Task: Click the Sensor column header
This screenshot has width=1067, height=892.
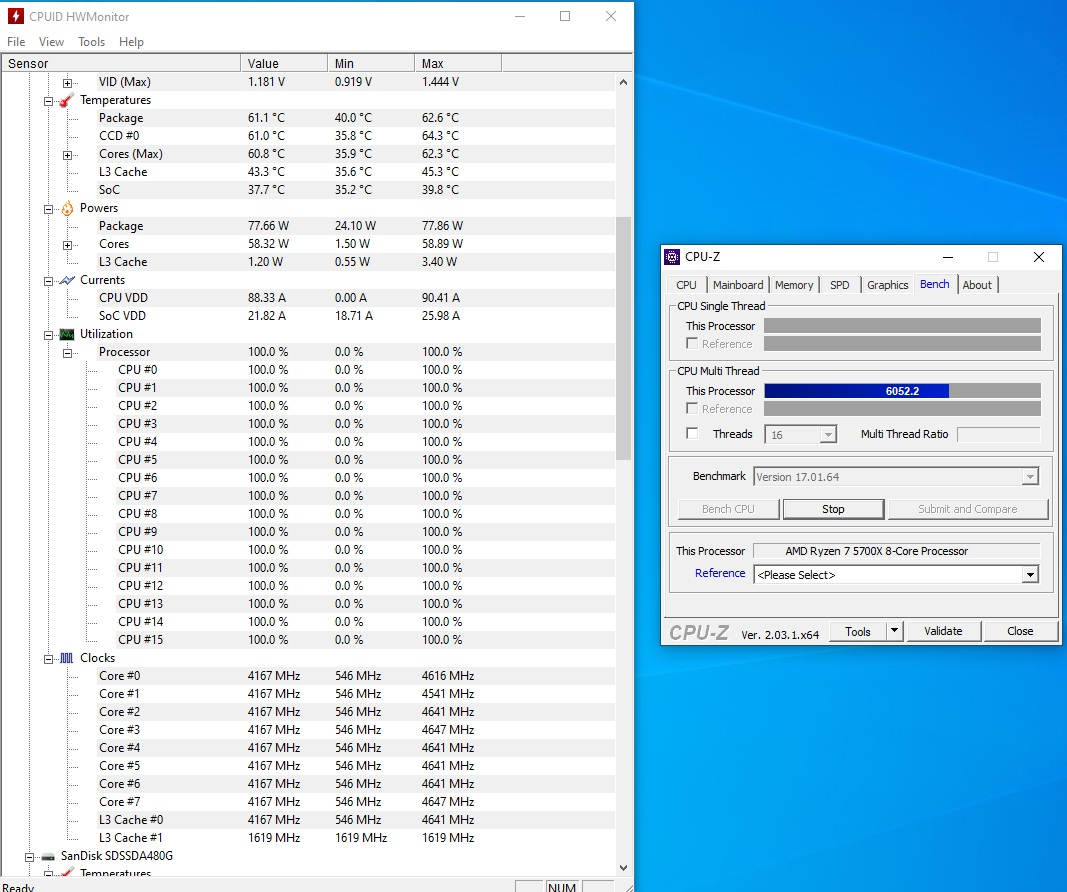Action: 121,63
